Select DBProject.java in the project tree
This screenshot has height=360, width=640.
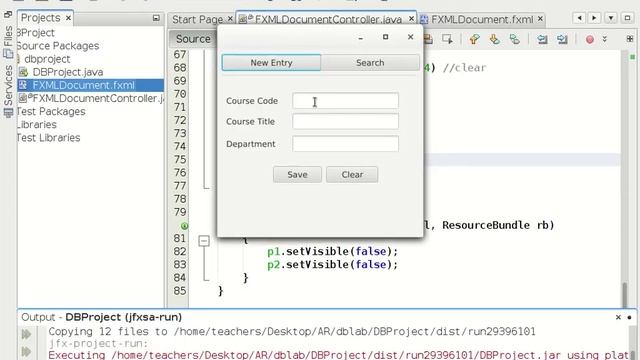pyautogui.click(x=67, y=72)
